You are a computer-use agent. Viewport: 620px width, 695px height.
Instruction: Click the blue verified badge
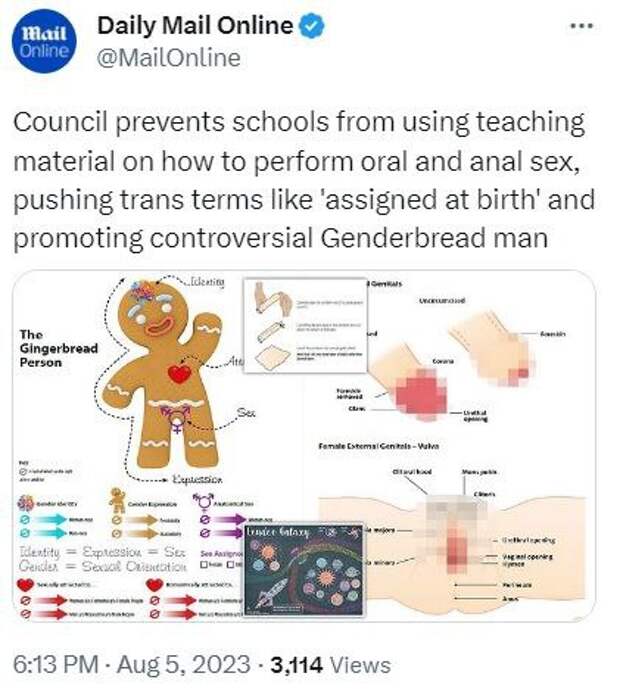coord(312,26)
